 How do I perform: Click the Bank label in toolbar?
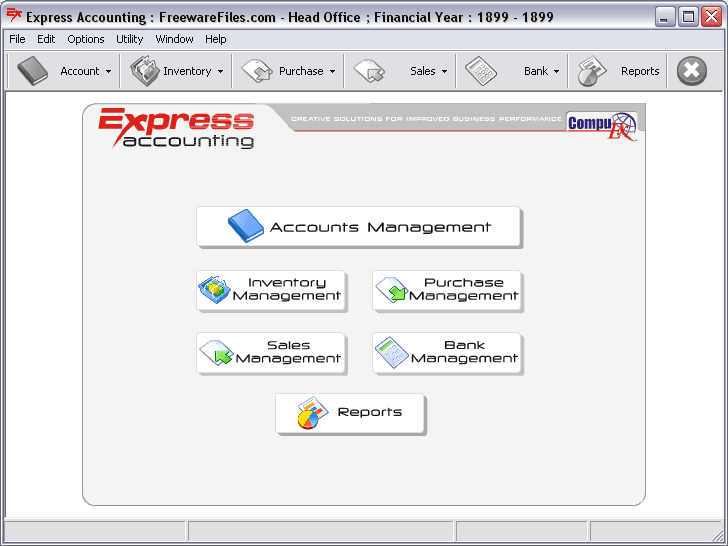[x=536, y=71]
